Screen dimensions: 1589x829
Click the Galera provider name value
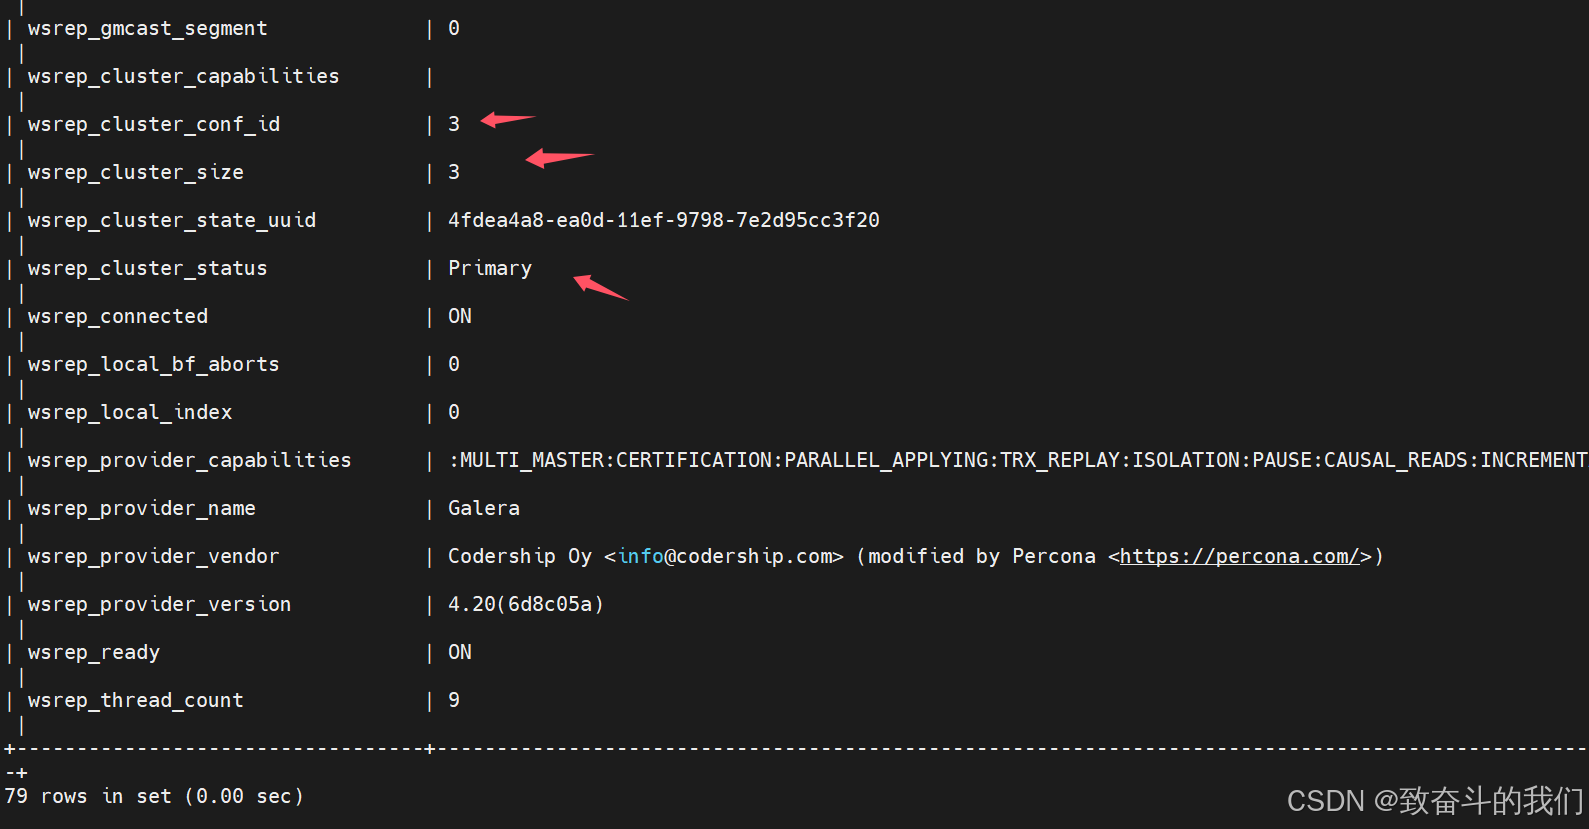tap(484, 508)
